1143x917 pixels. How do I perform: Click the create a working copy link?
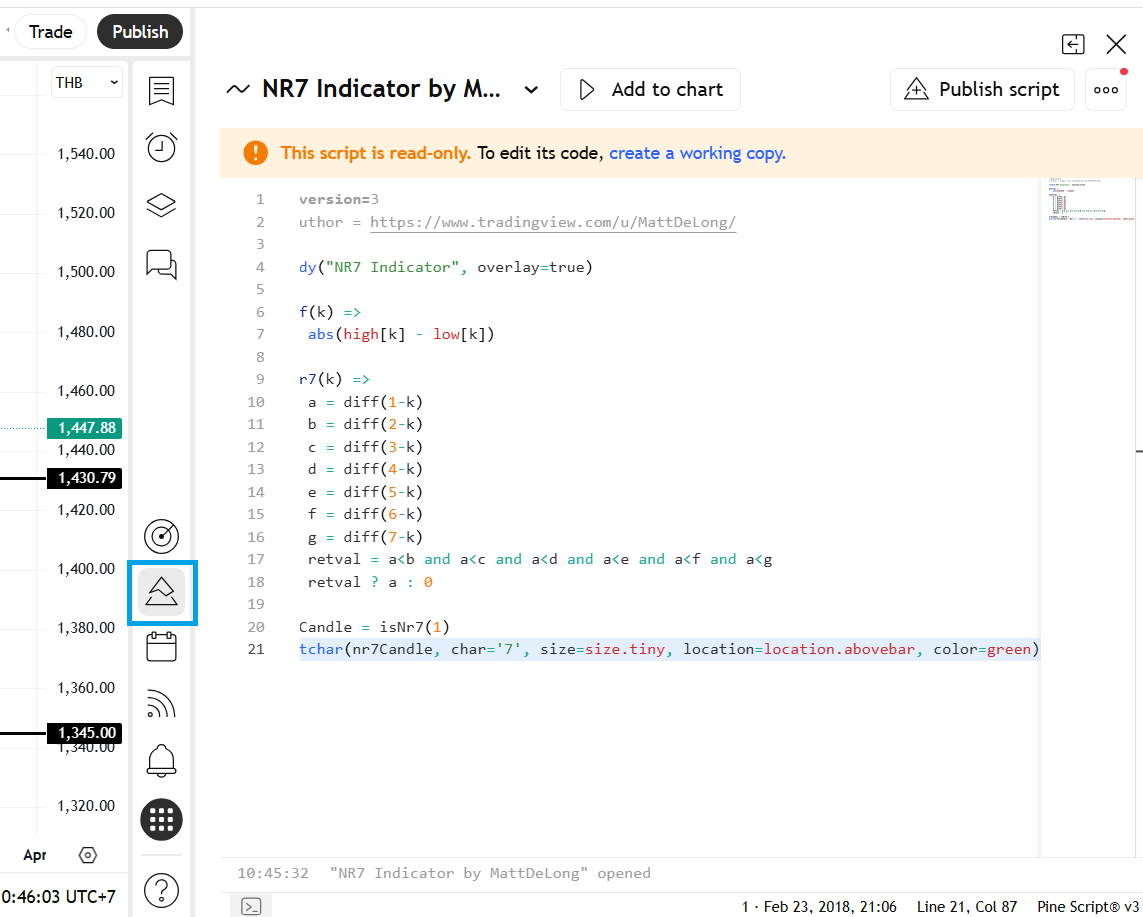point(697,153)
